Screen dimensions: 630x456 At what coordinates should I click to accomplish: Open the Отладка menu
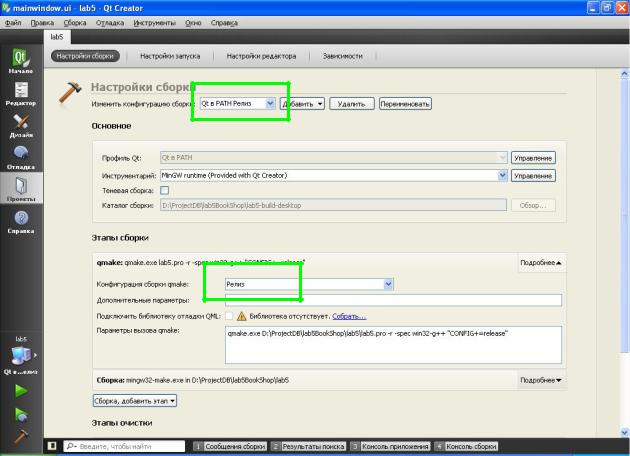pos(110,23)
